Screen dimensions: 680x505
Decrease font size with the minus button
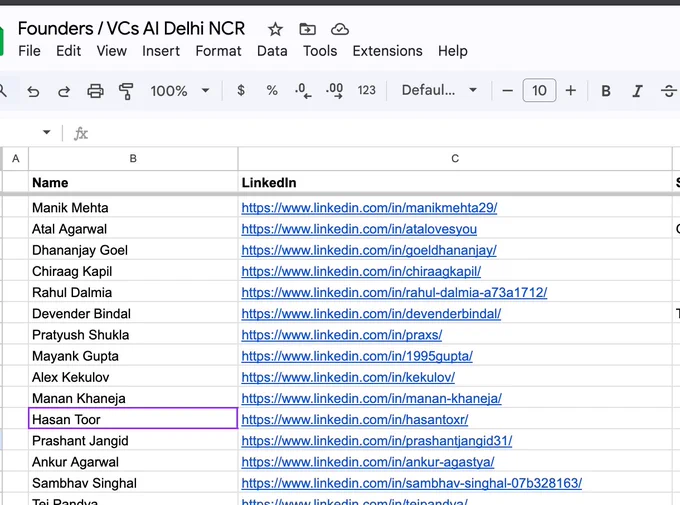click(507, 91)
